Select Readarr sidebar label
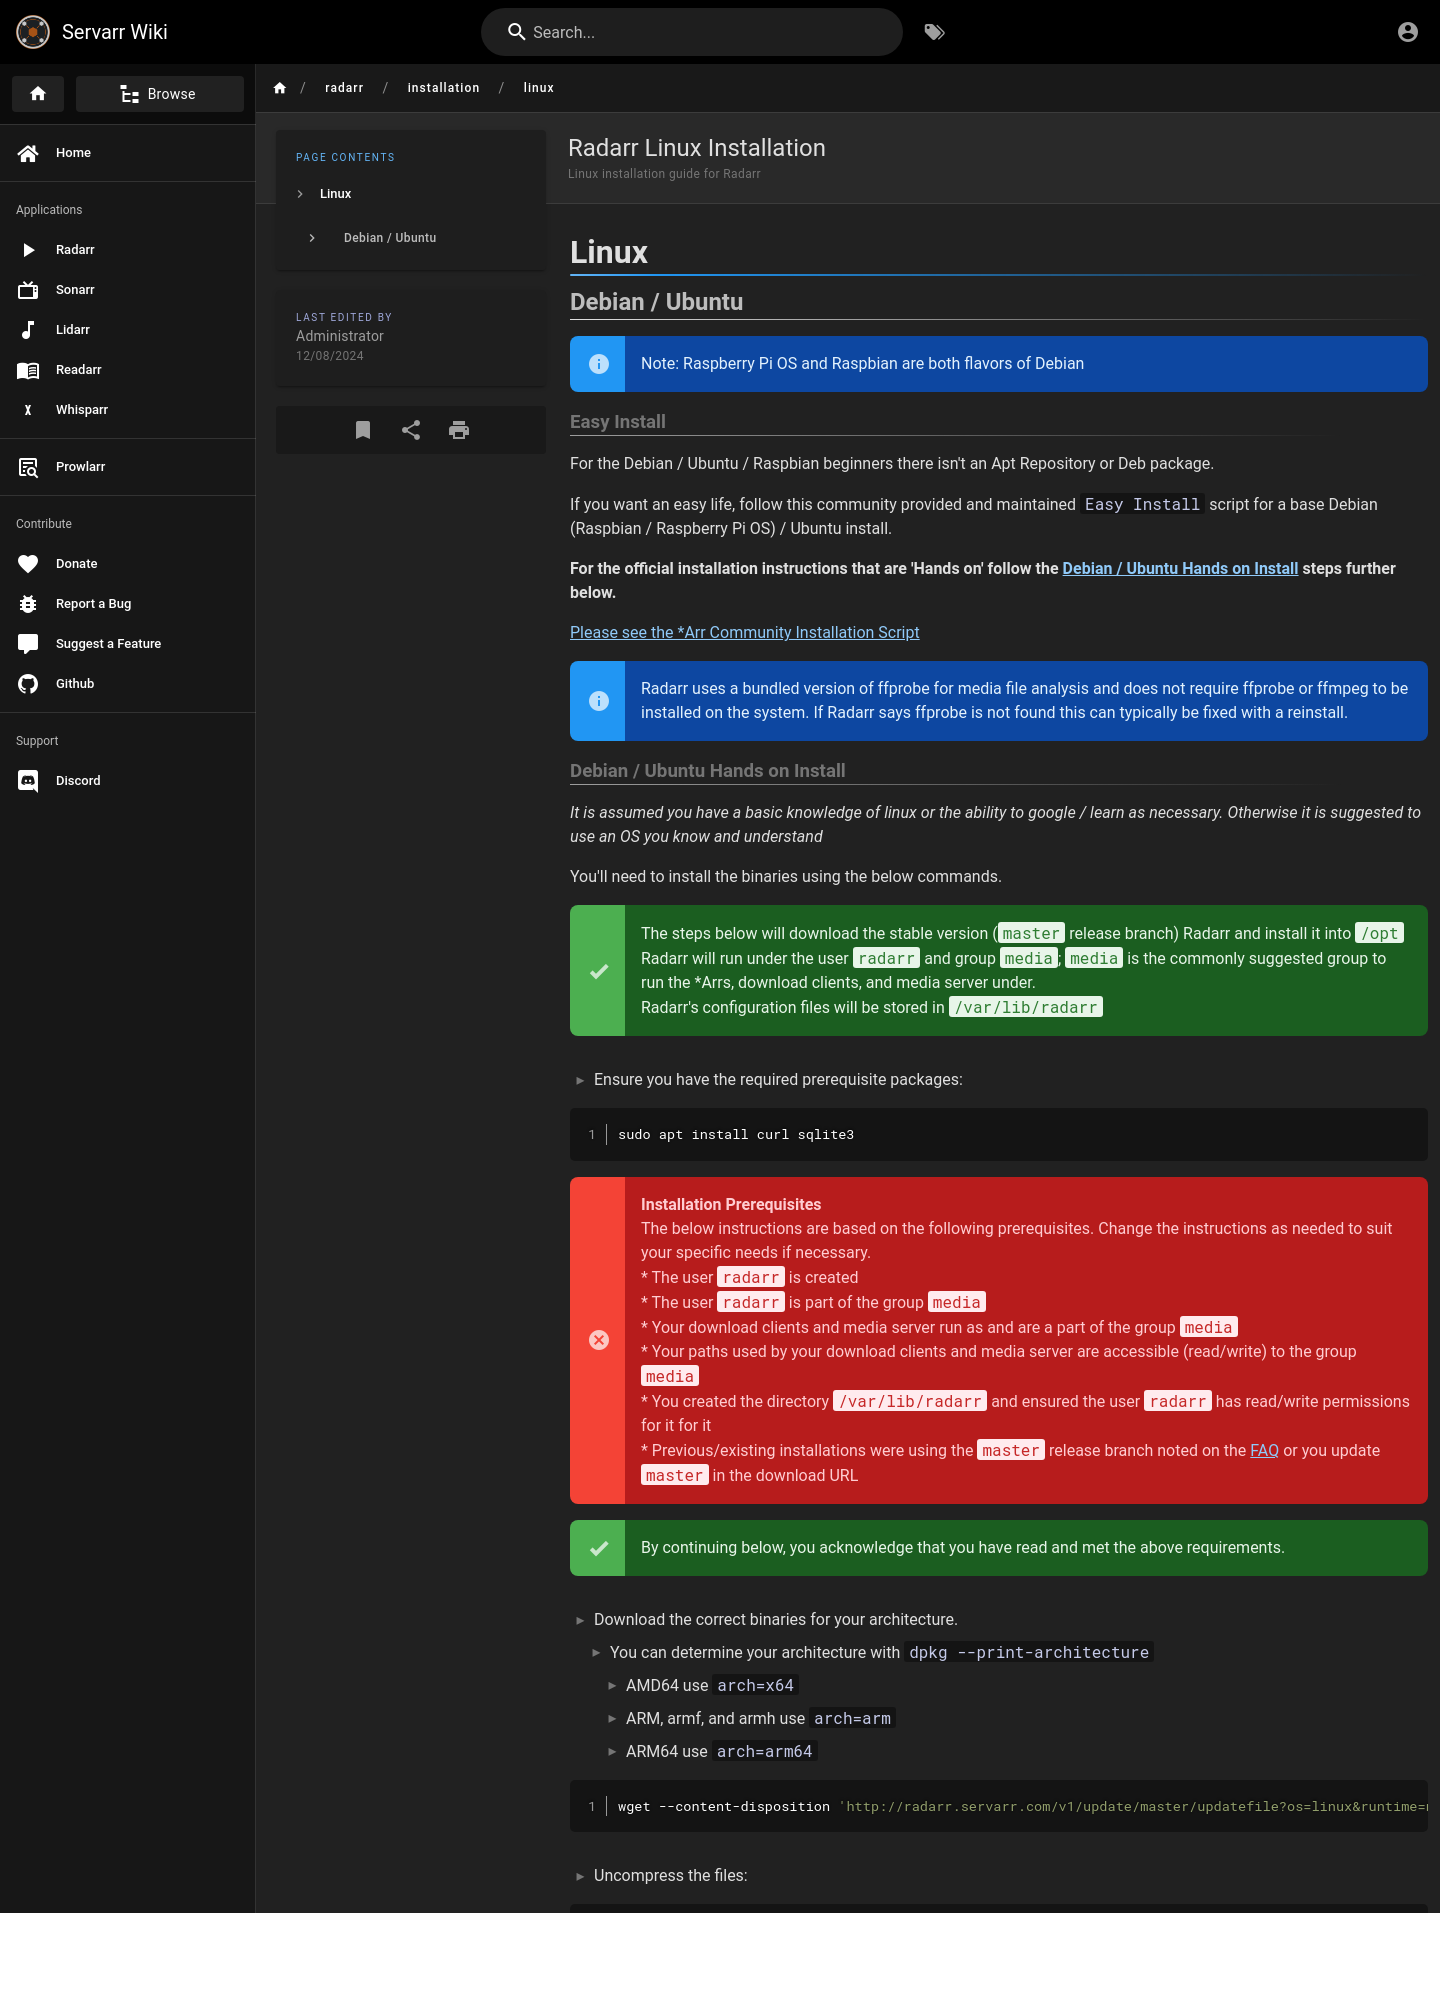1440x2000 pixels. 79,370
